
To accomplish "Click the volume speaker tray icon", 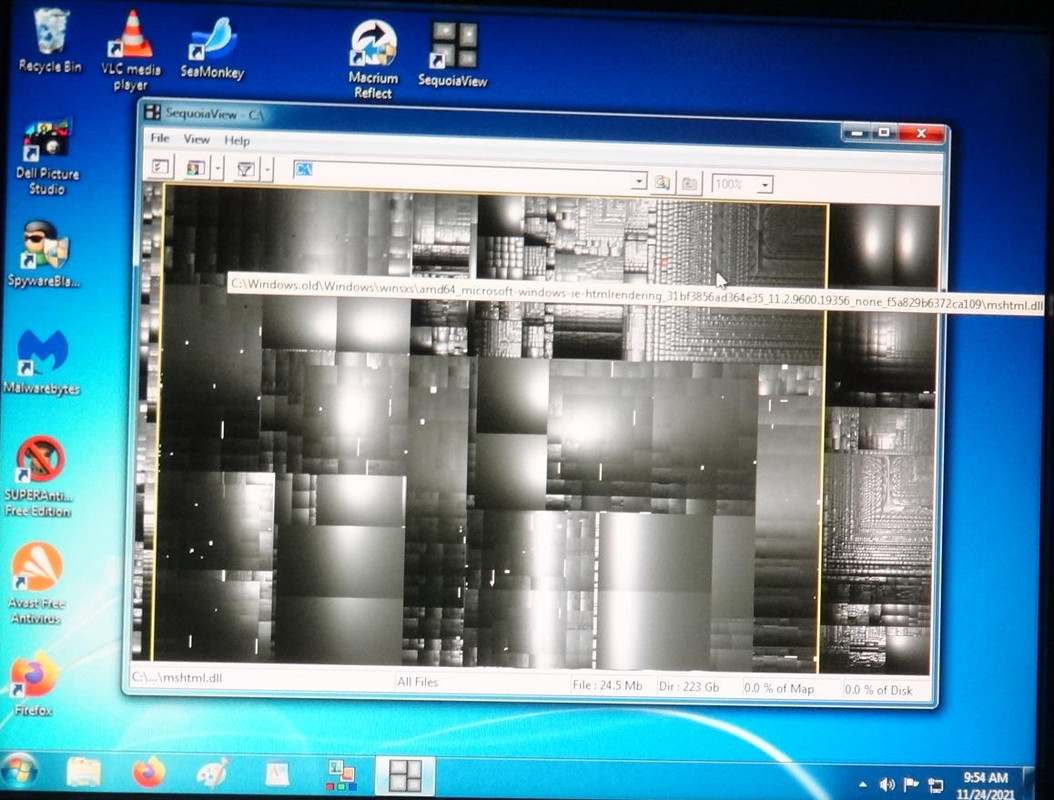I will 887,784.
